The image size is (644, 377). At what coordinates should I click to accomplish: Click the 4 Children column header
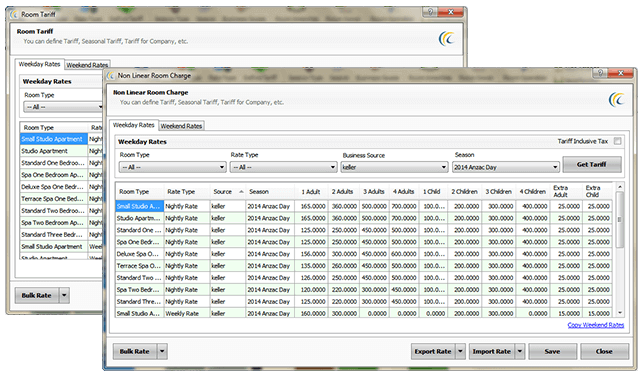pyautogui.click(x=532, y=192)
